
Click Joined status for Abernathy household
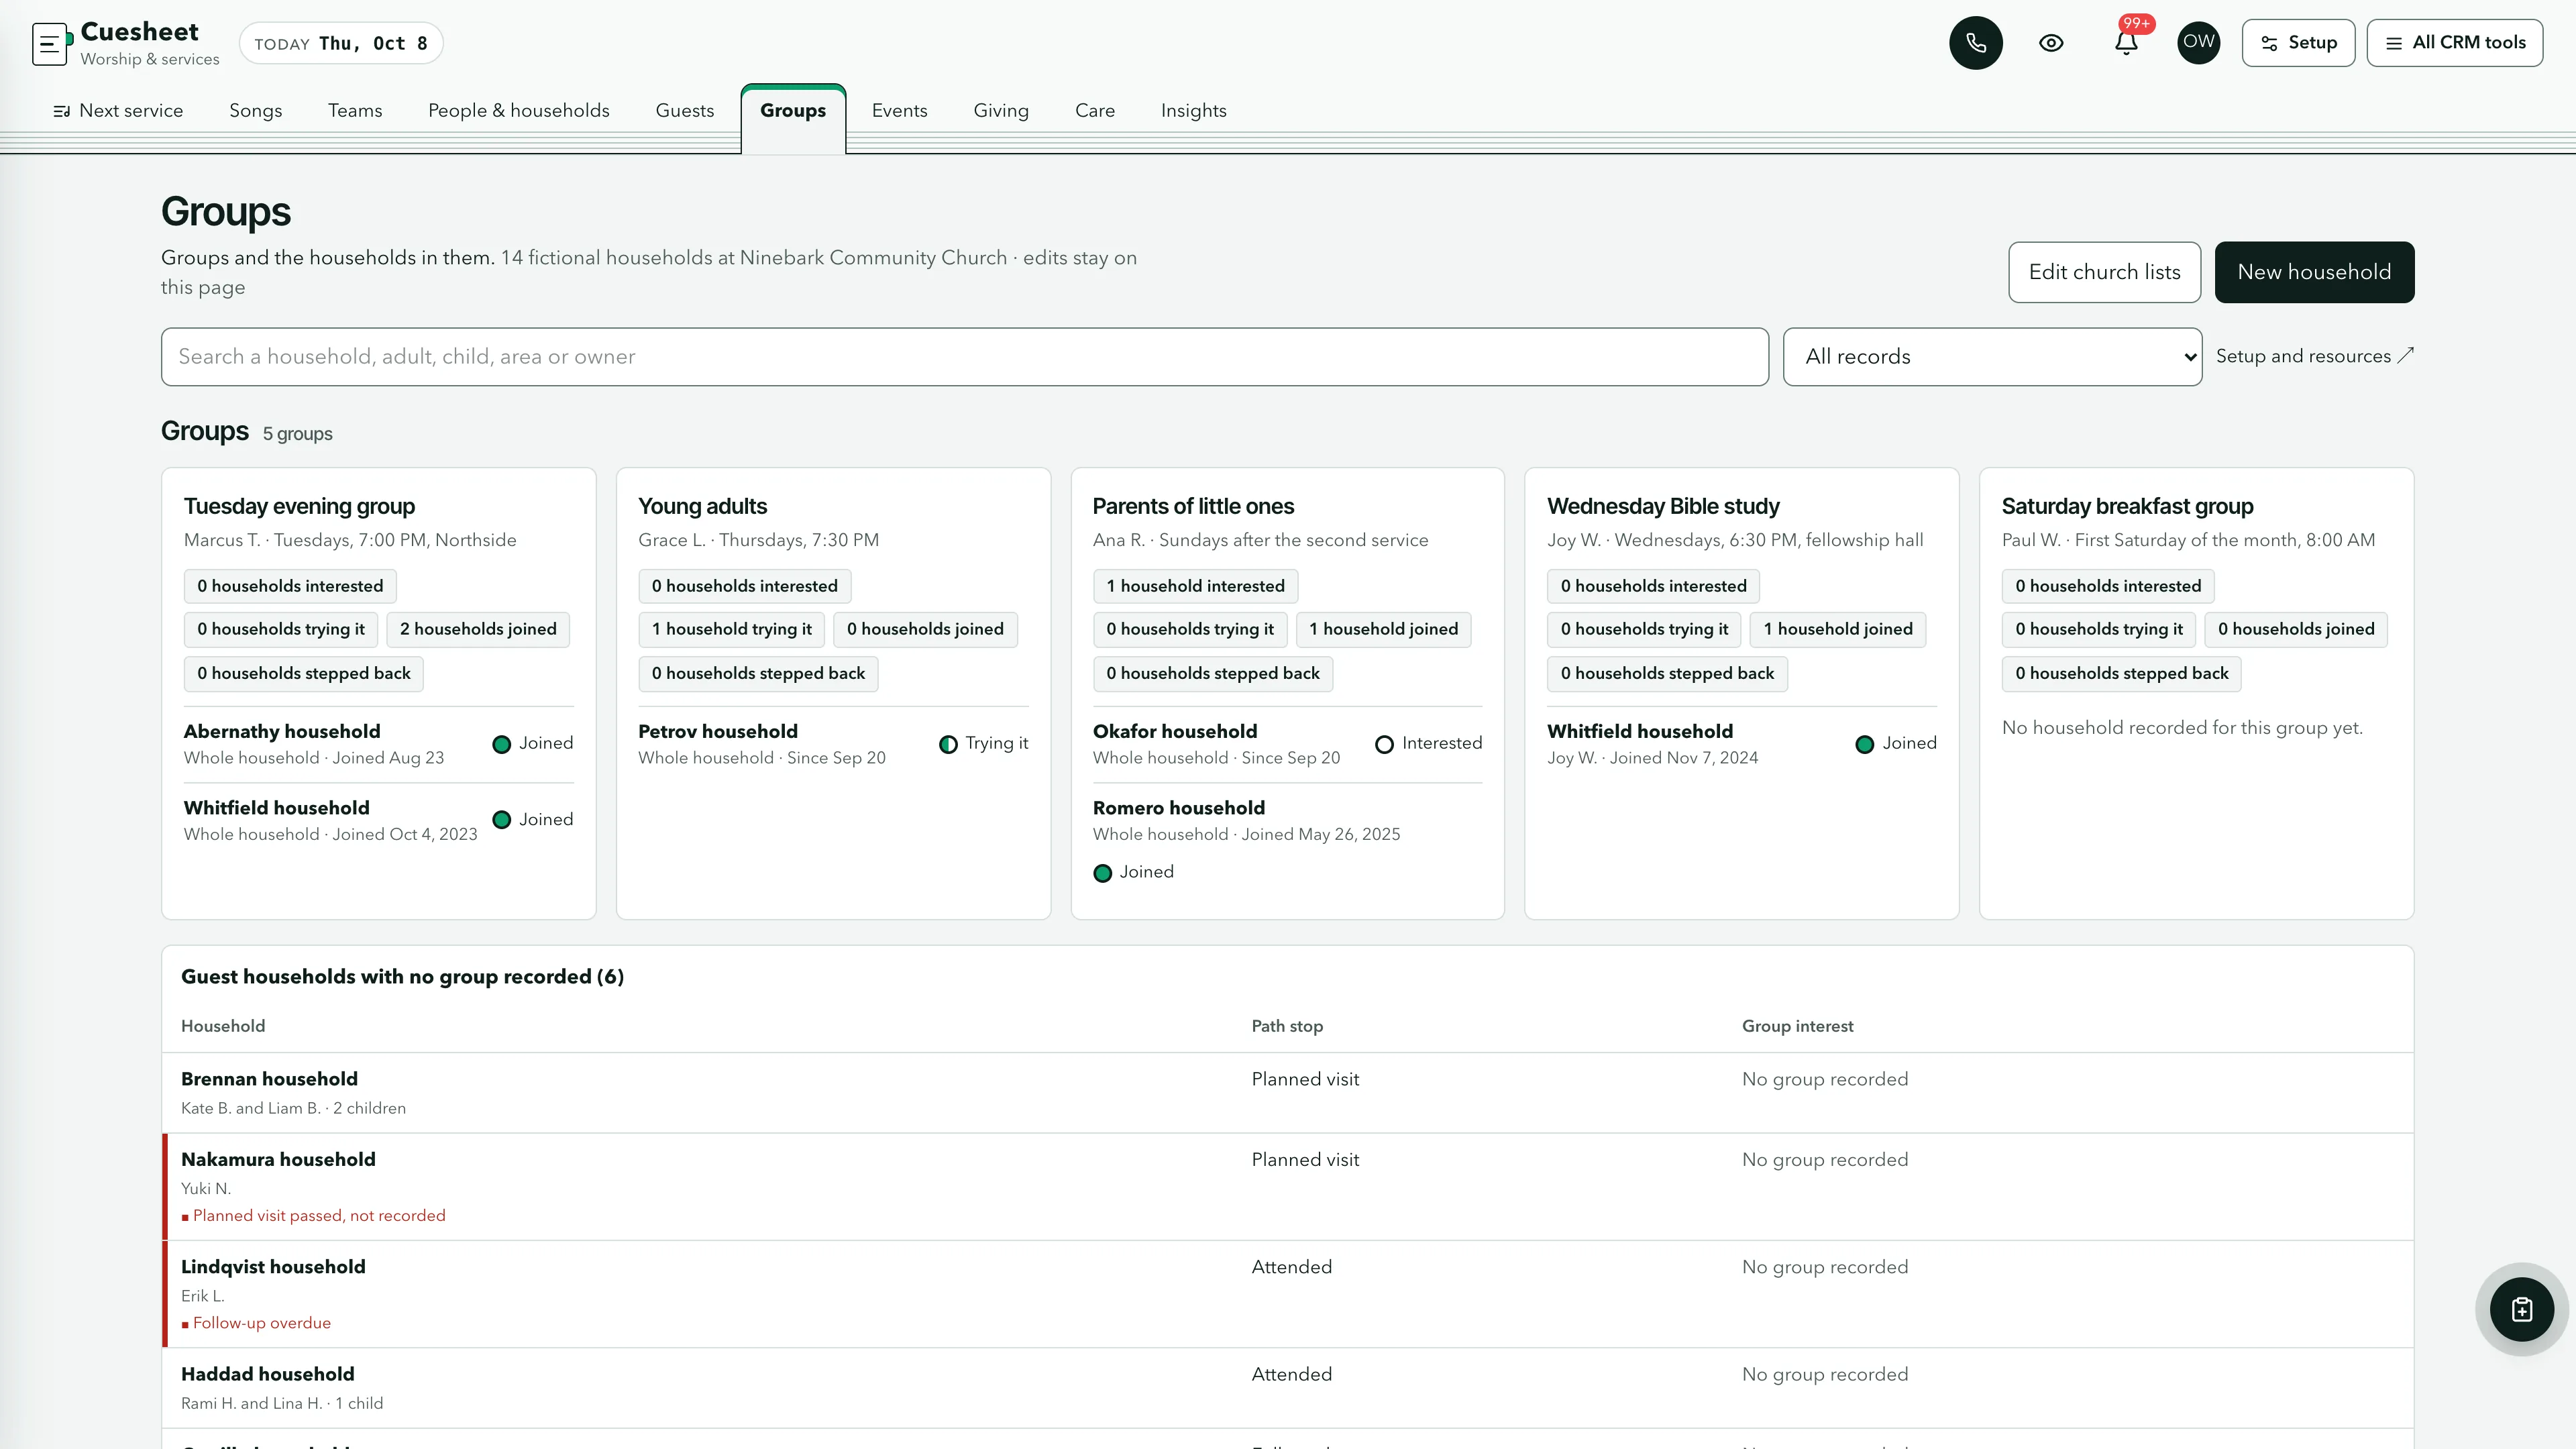pyautogui.click(x=533, y=743)
